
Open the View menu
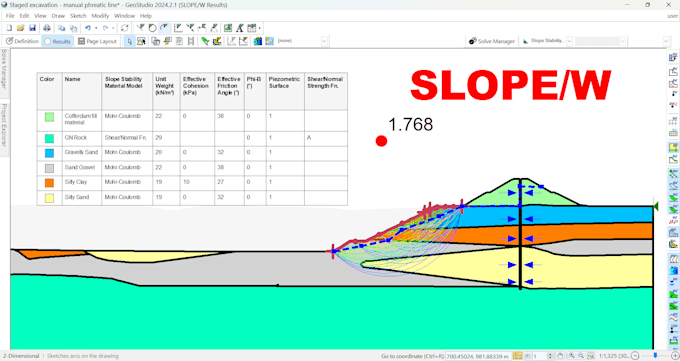pos(40,16)
